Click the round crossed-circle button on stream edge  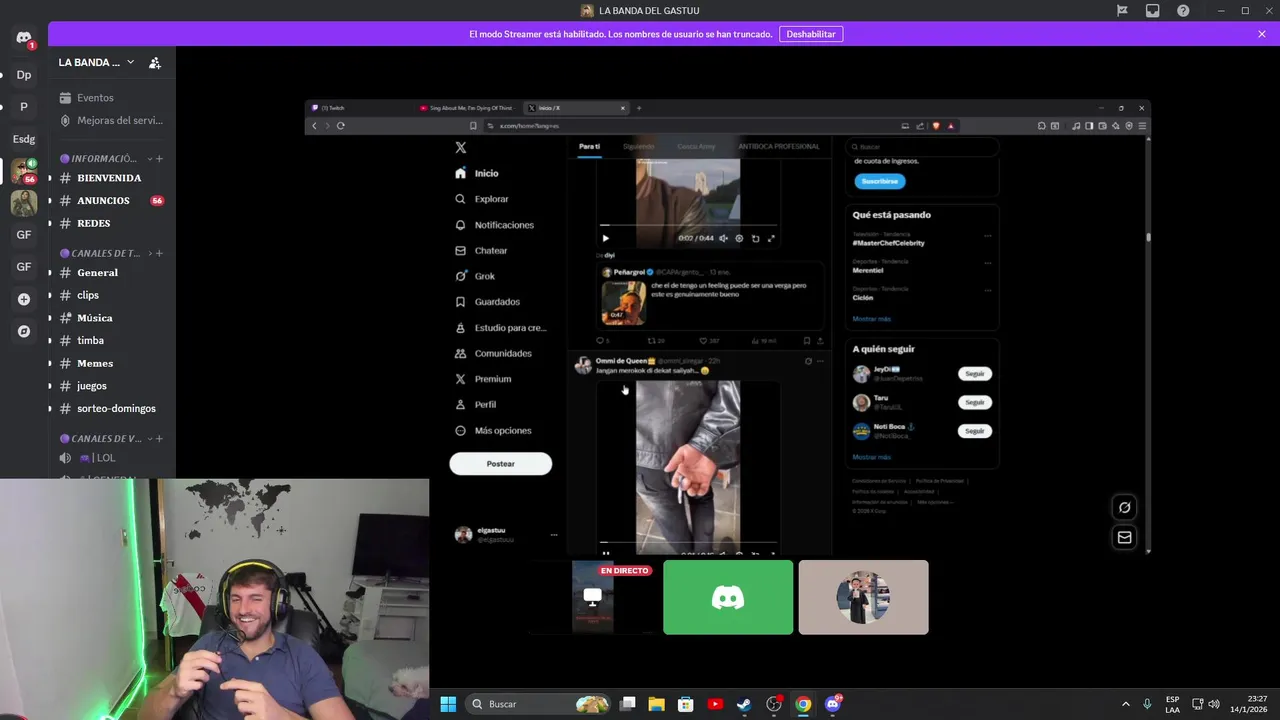click(1124, 507)
